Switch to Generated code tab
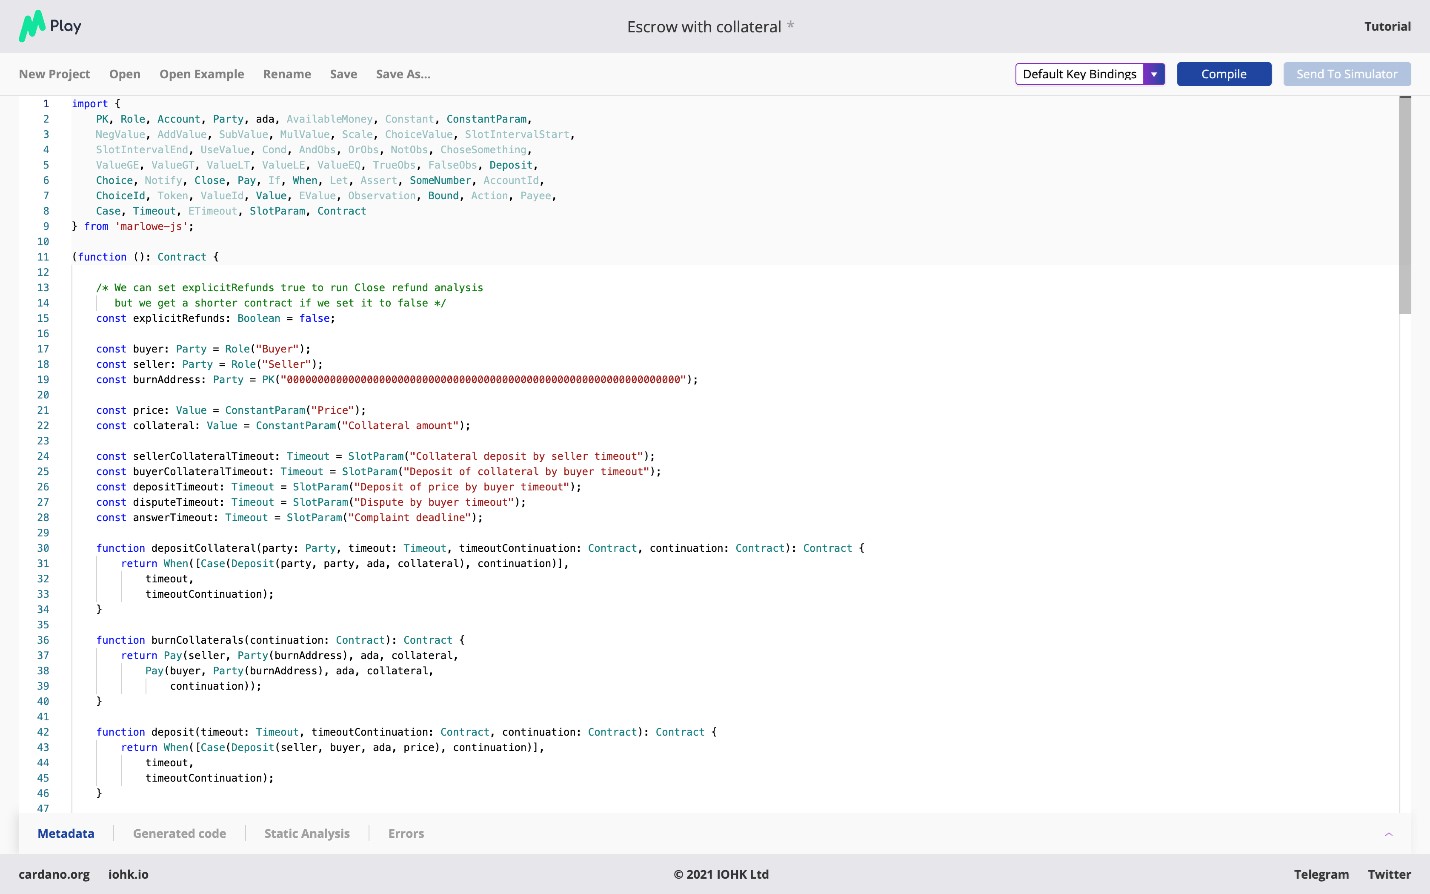The image size is (1430, 894). coord(180,834)
